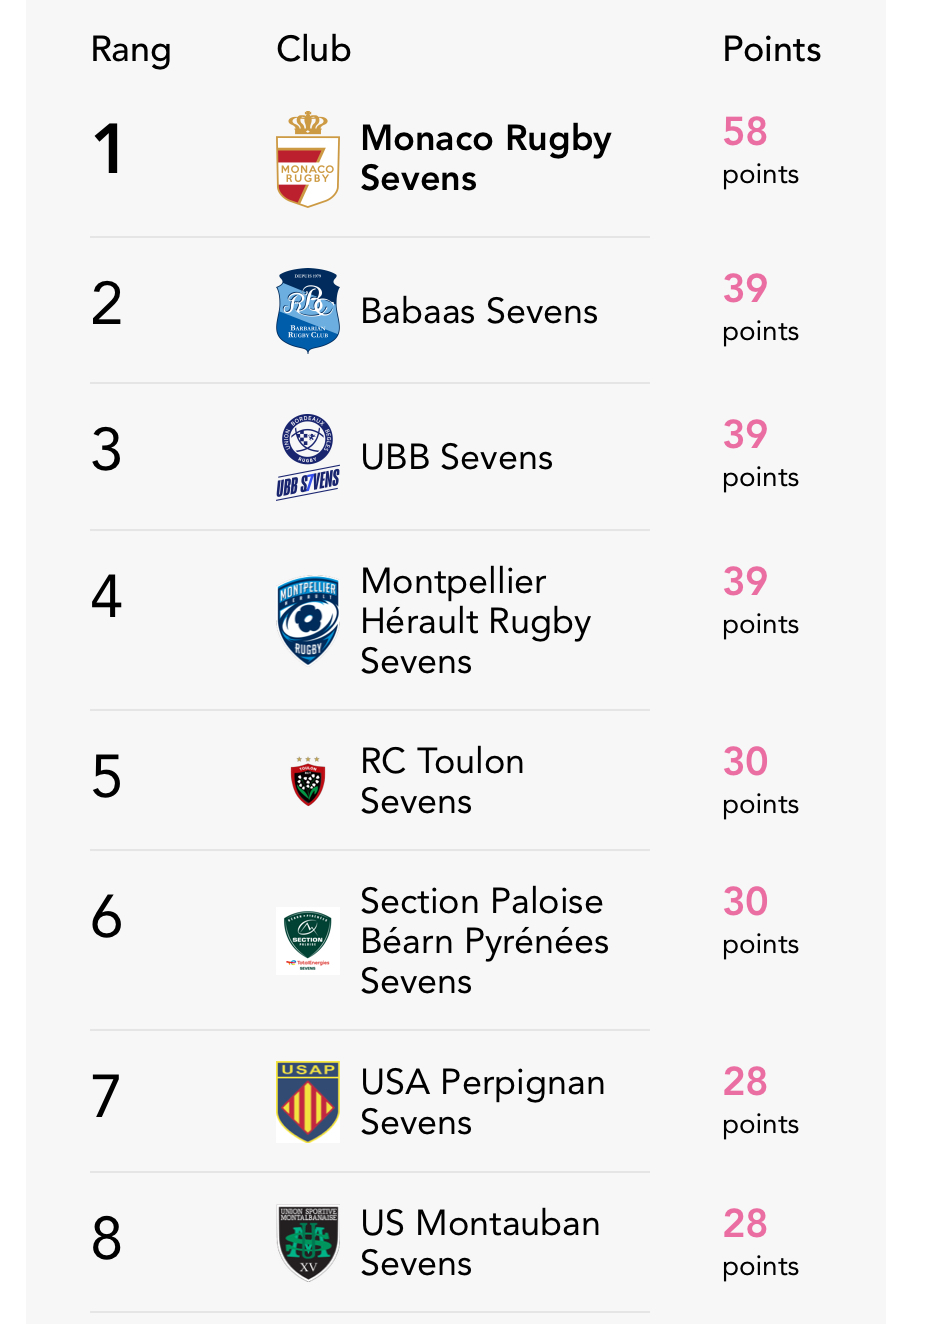The width and height of the screenshot is (945, 1324).
Task: Open the US Montauban Sevens name
Action: click(480, 1243)
